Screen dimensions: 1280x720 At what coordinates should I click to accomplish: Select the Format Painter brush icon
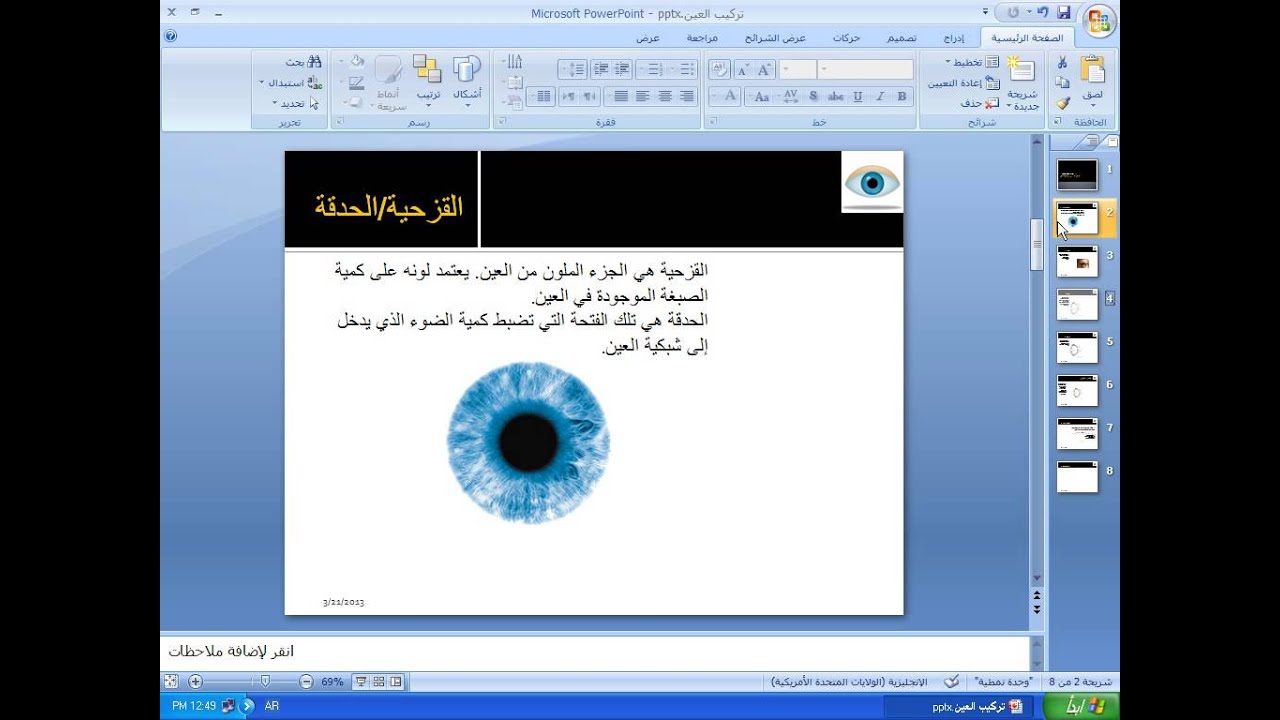1062,102
